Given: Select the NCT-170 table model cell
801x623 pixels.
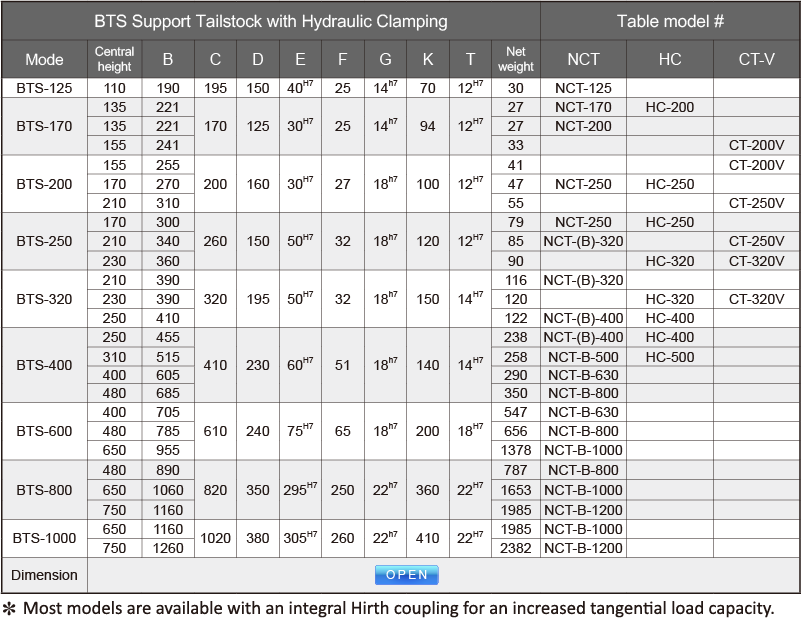Looking at the screenshot, I should 583,107.
